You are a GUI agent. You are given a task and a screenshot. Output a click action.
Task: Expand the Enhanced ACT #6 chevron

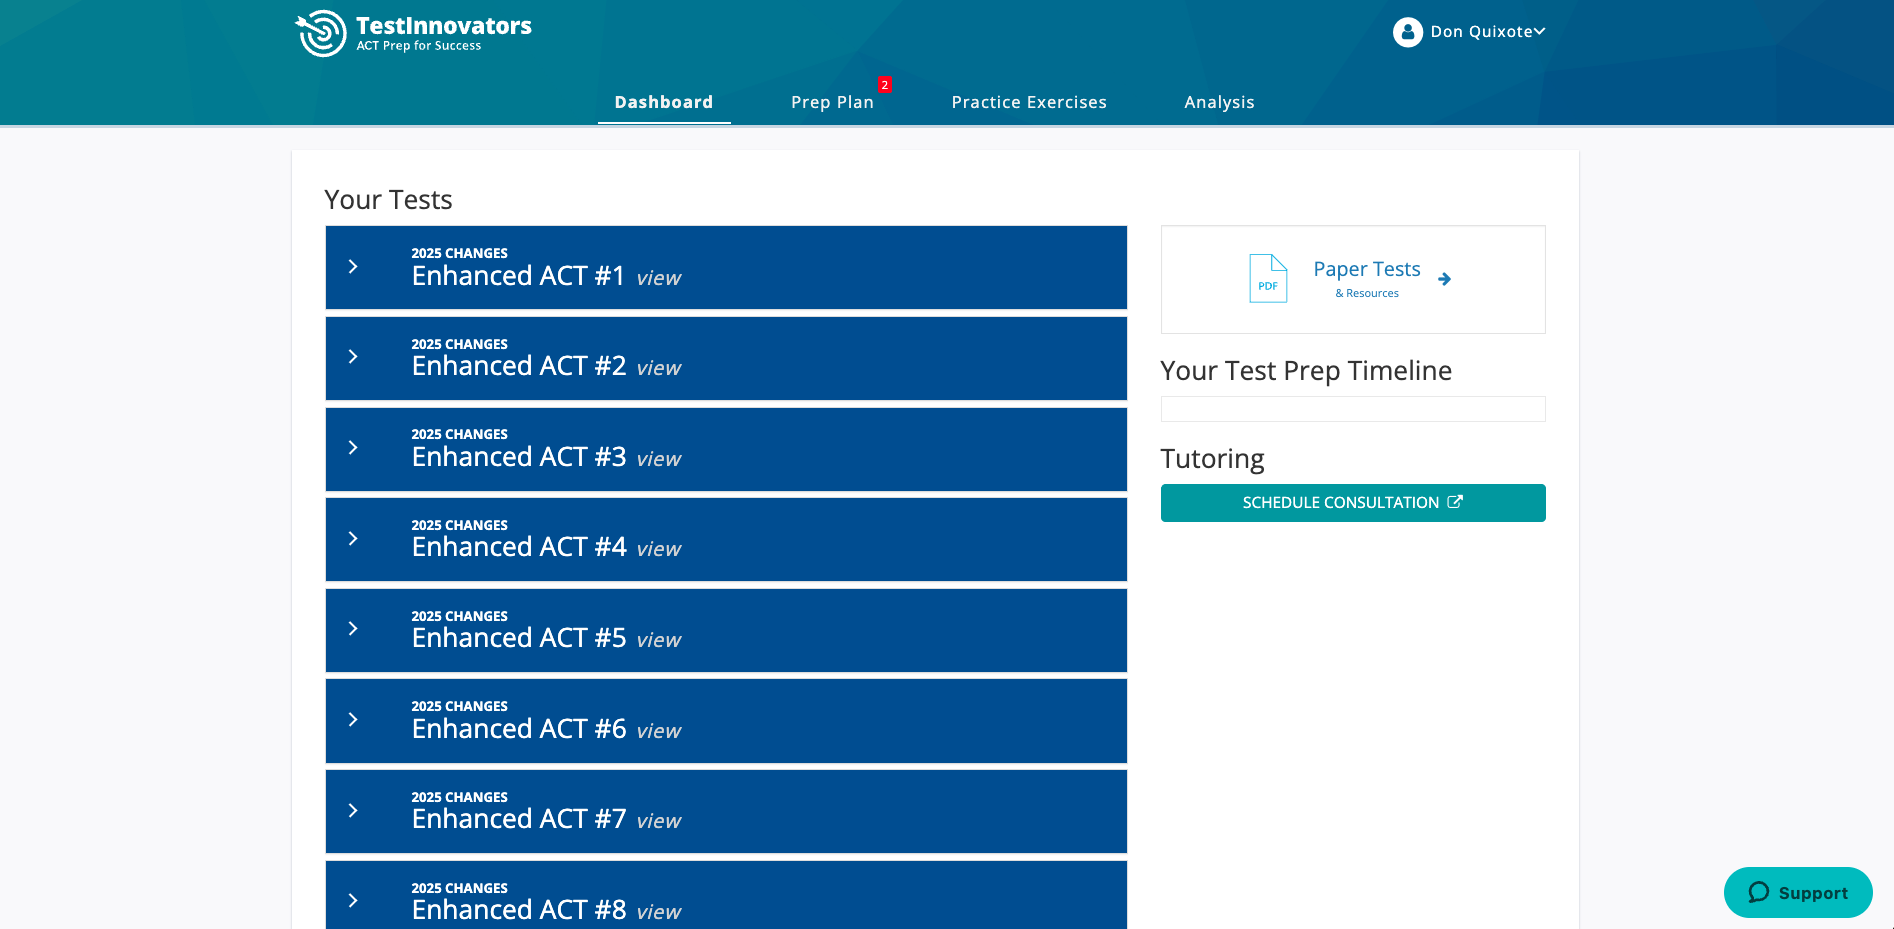(x=353, y=720)
